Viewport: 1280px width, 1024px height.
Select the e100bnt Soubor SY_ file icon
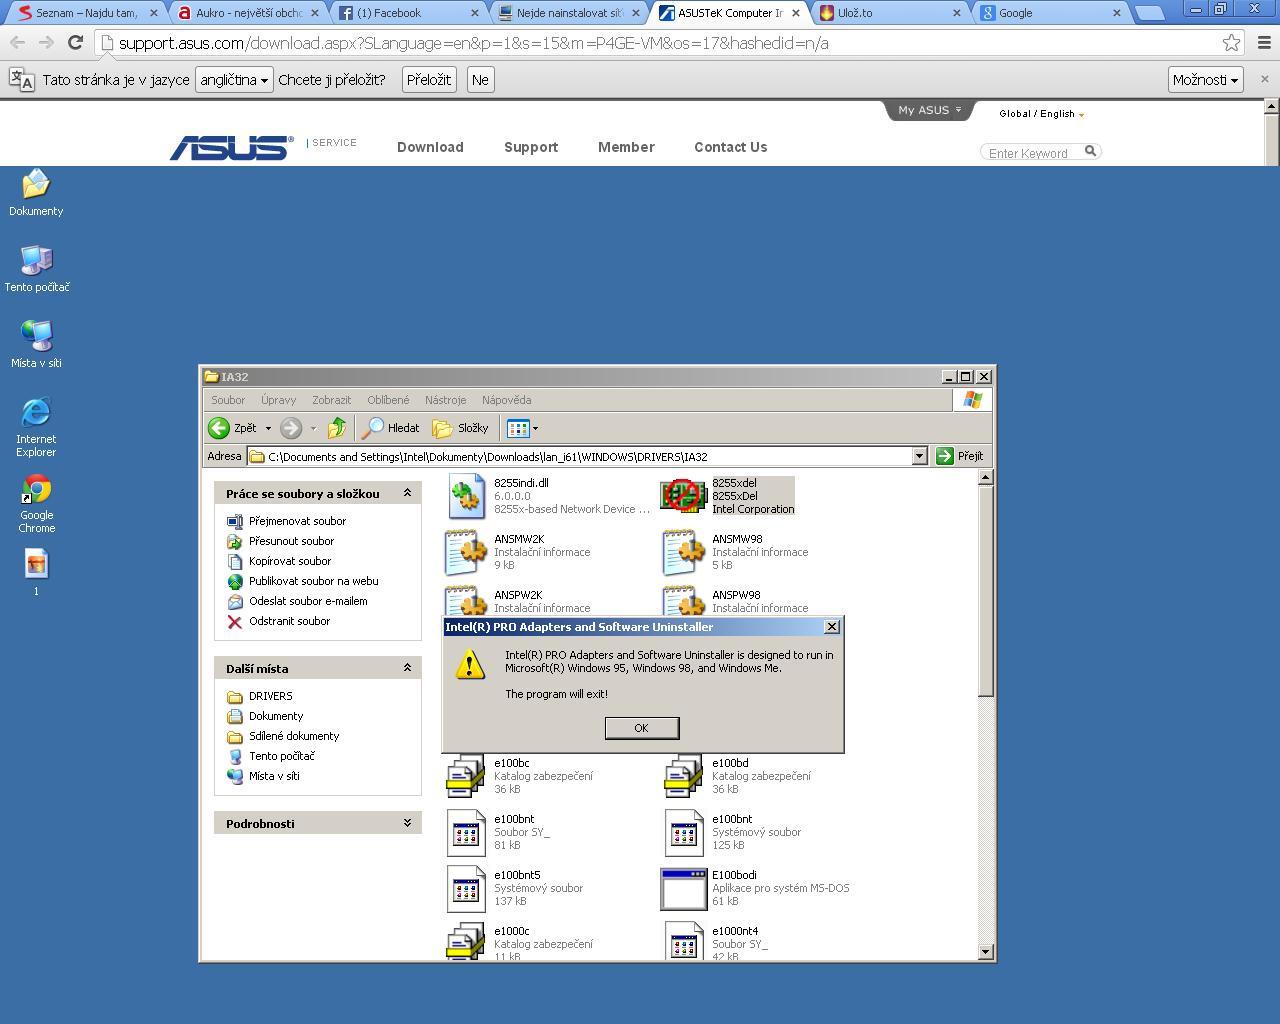[466, 833]
